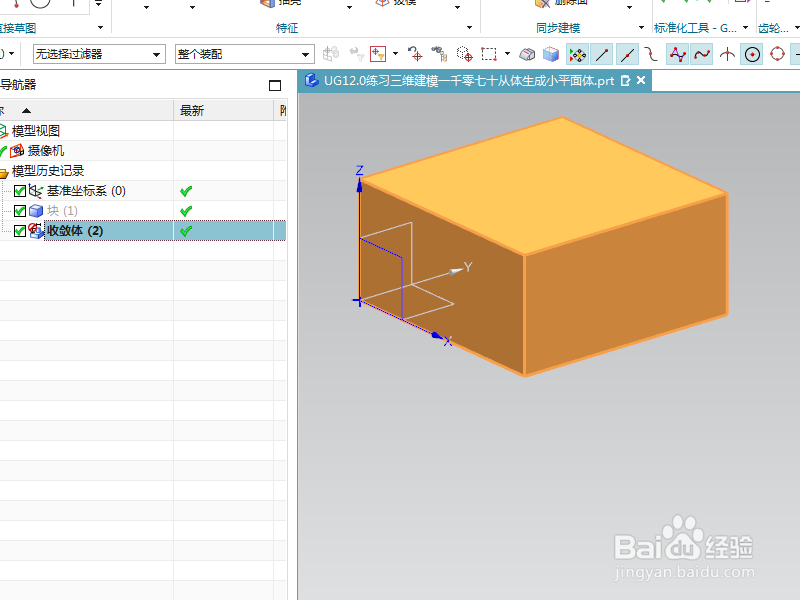Toggle the point on curve snap
This screenshot has width=800, height=600.
click(702, 54)
